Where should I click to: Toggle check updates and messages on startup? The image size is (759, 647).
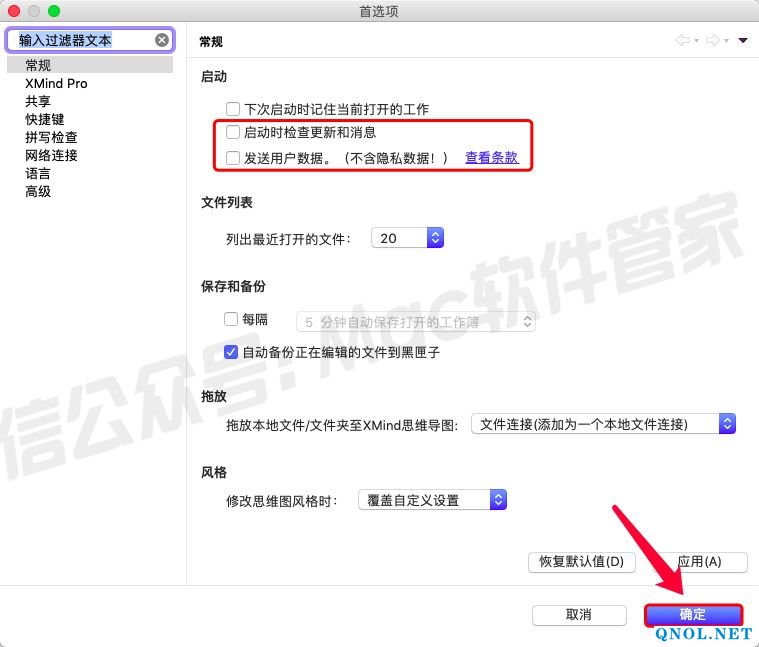pyautogui.click(x=233, y=132)
